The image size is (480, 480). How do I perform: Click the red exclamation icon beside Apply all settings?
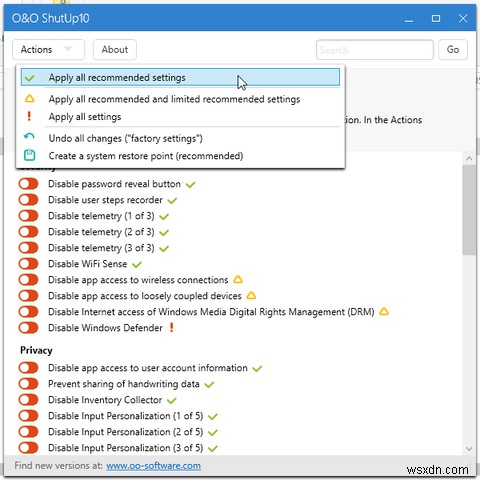click(29, 116)
